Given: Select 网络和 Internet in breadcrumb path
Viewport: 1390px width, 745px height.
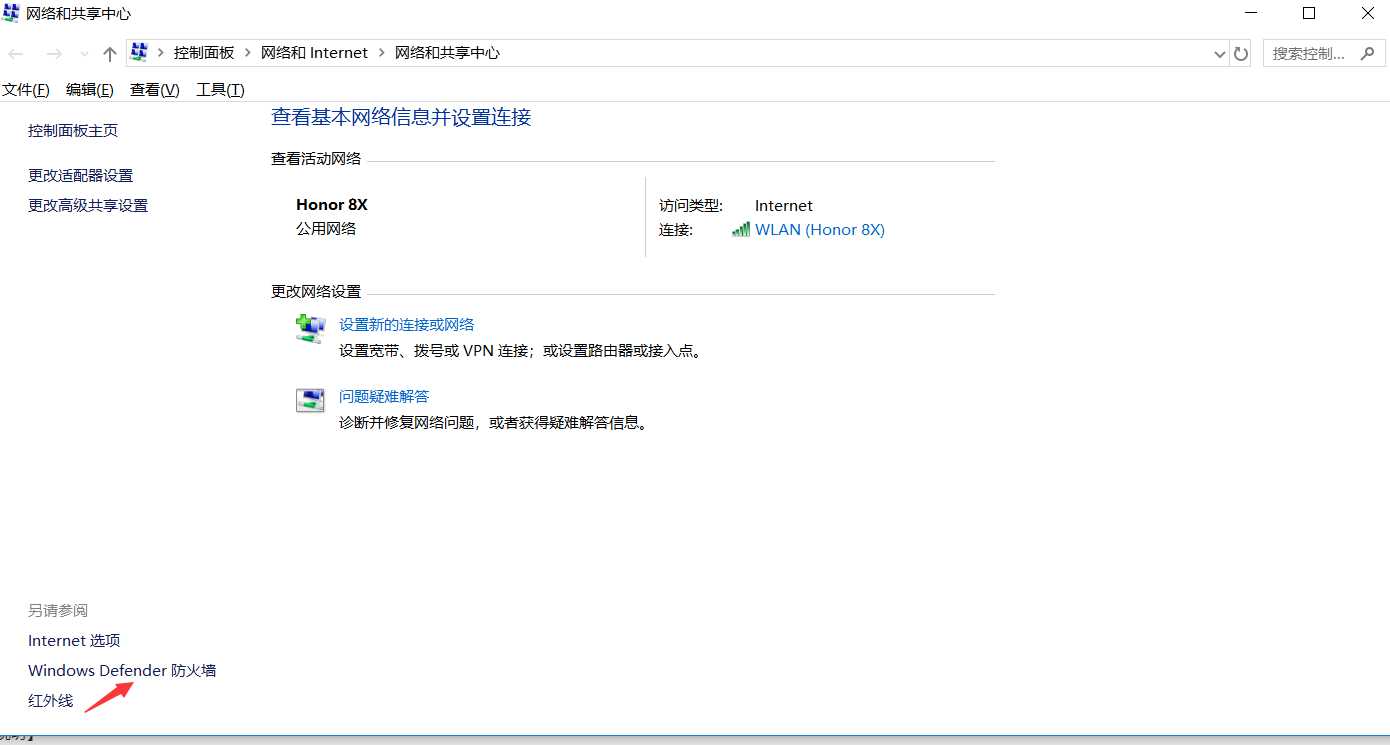Looking at the screenshot, I should point(314,53).
